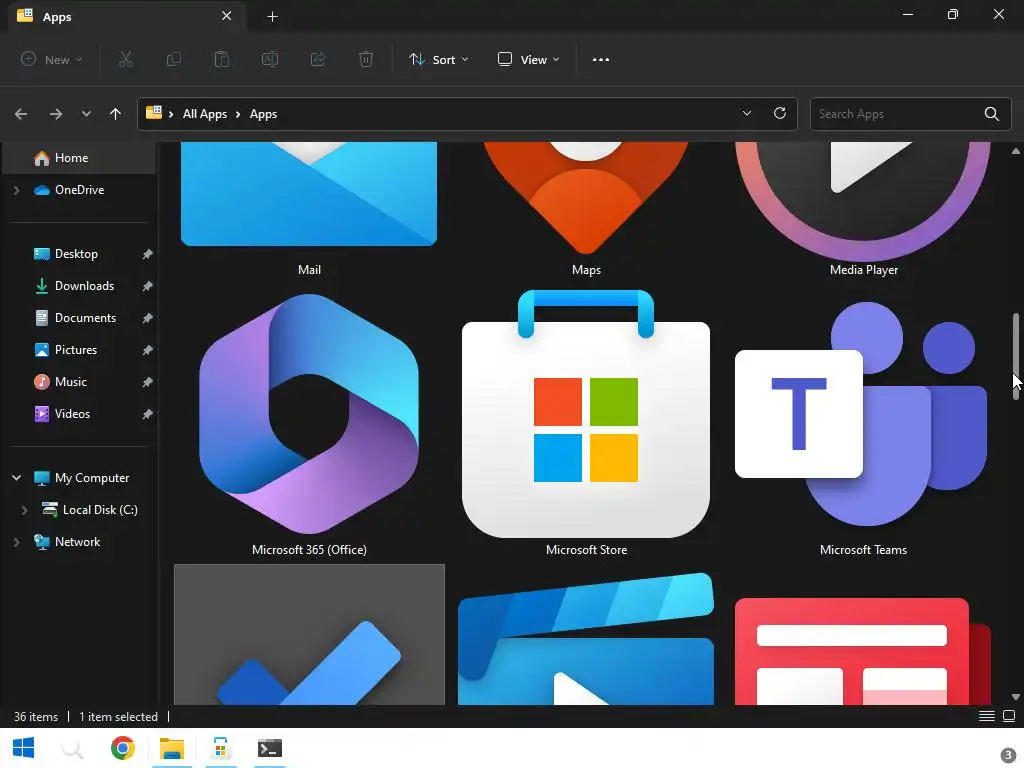Select the clapperboard Movies & TV app icon

click(x=586, y=639)
